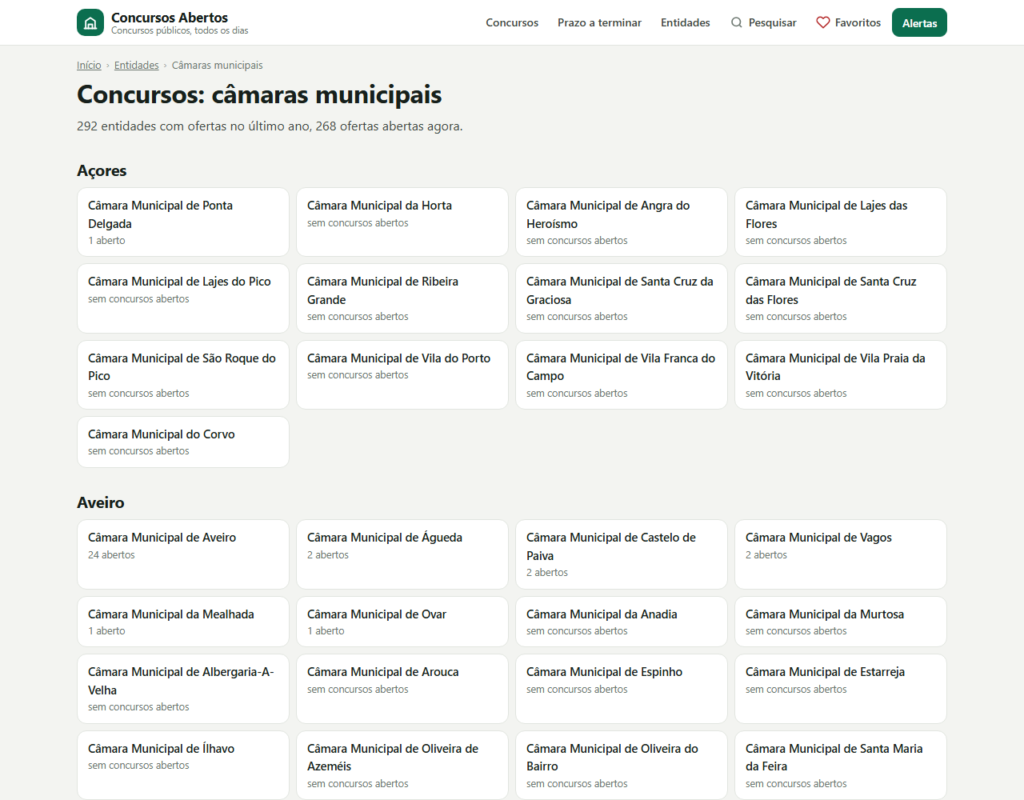Viewport: 1024px width, 800px height.
Task: Select Câmara Municipal de Lajes das Flores
Action: [x=840, y=222]
